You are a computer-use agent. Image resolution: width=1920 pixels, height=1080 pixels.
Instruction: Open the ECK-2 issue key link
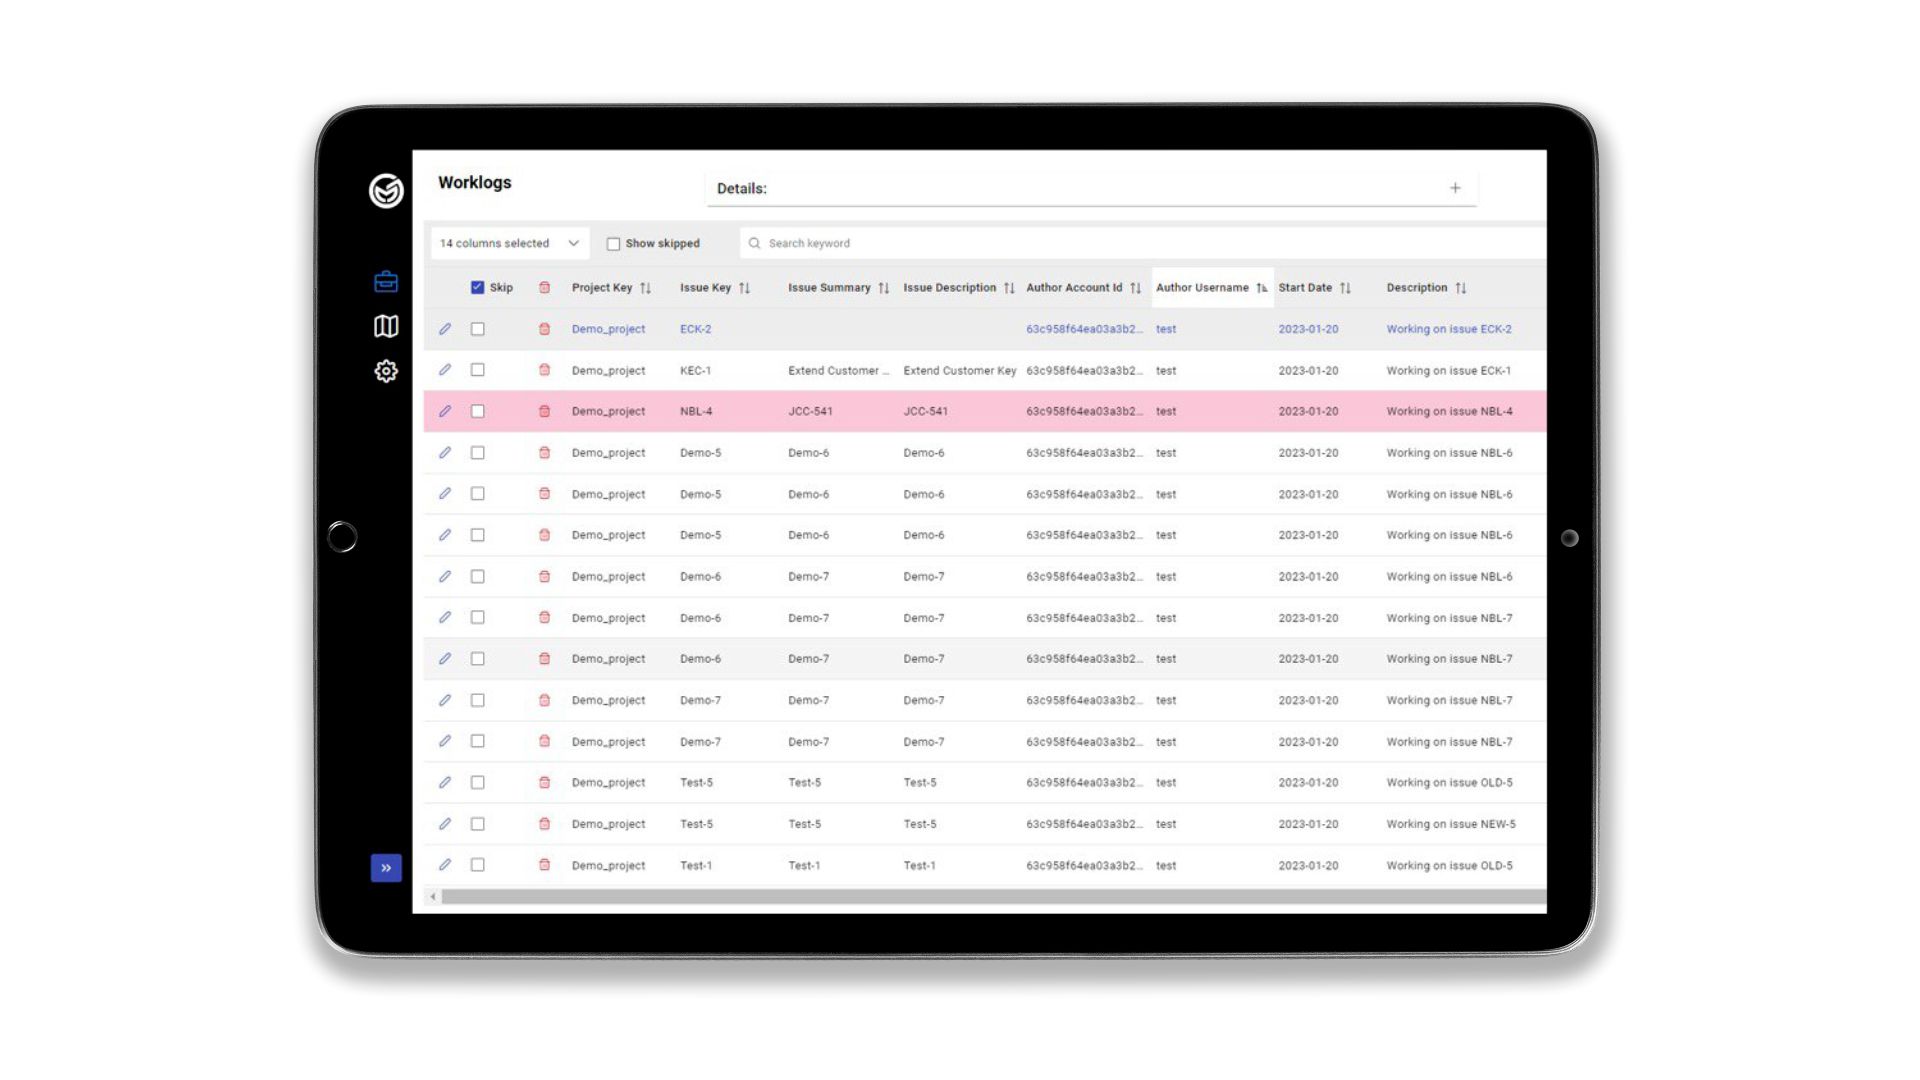tap(696, 329)
